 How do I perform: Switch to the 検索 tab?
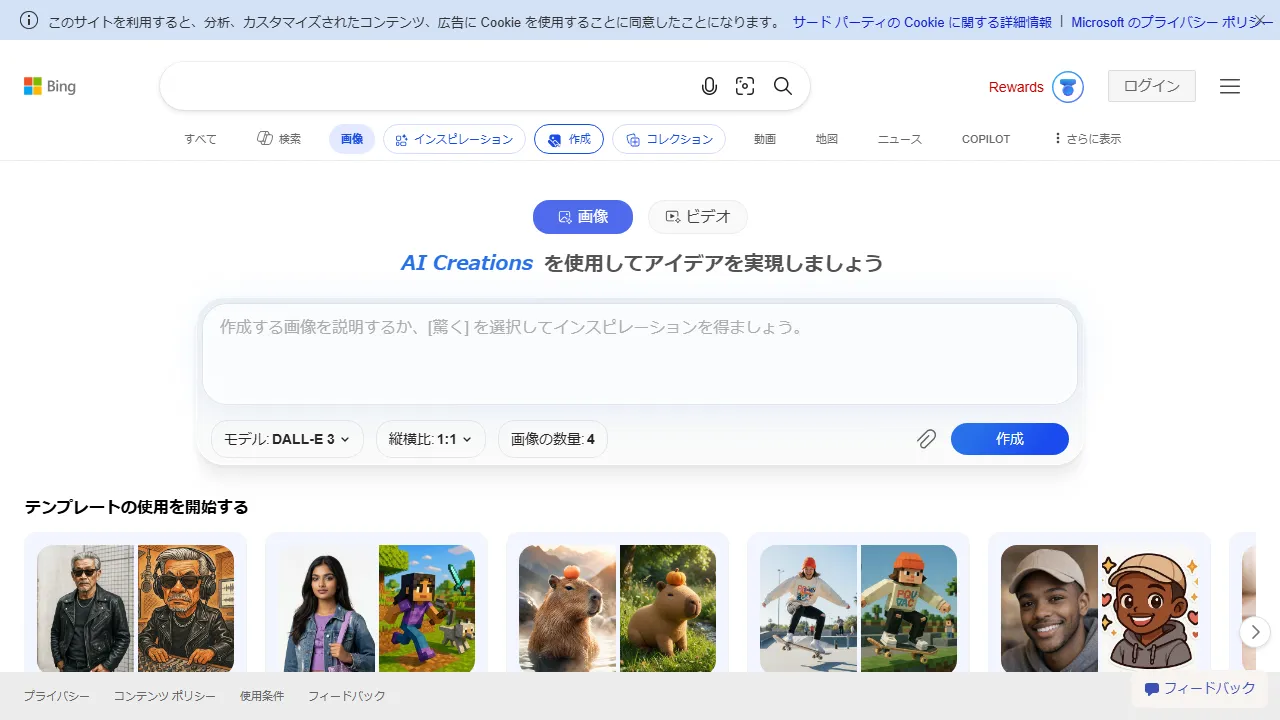tap(280, 139)
